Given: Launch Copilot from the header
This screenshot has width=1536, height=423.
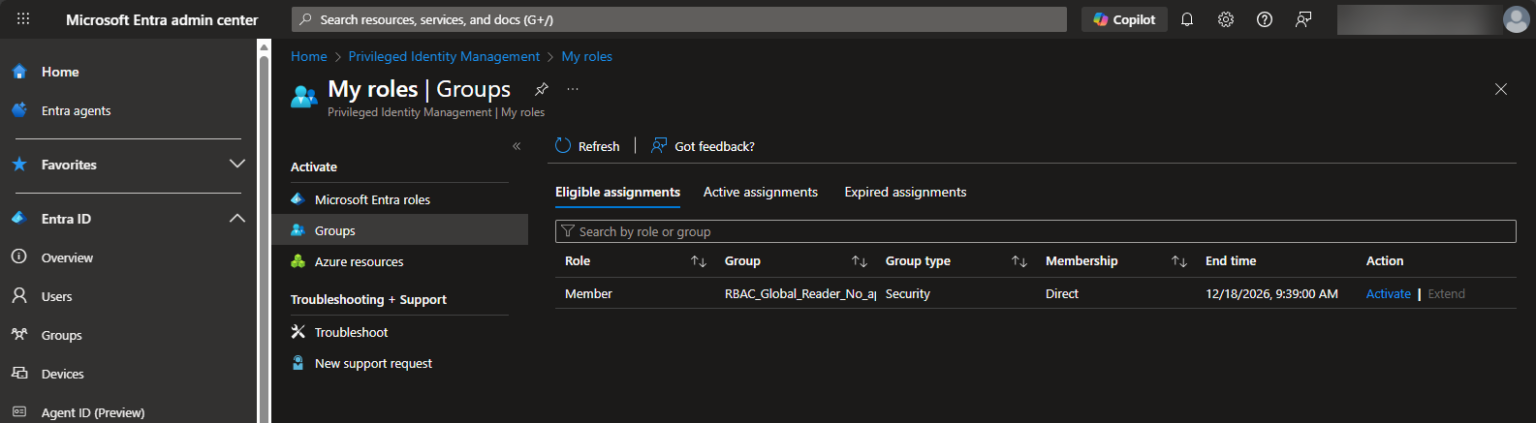Looking at the screenshot, I should (1124, 19).
